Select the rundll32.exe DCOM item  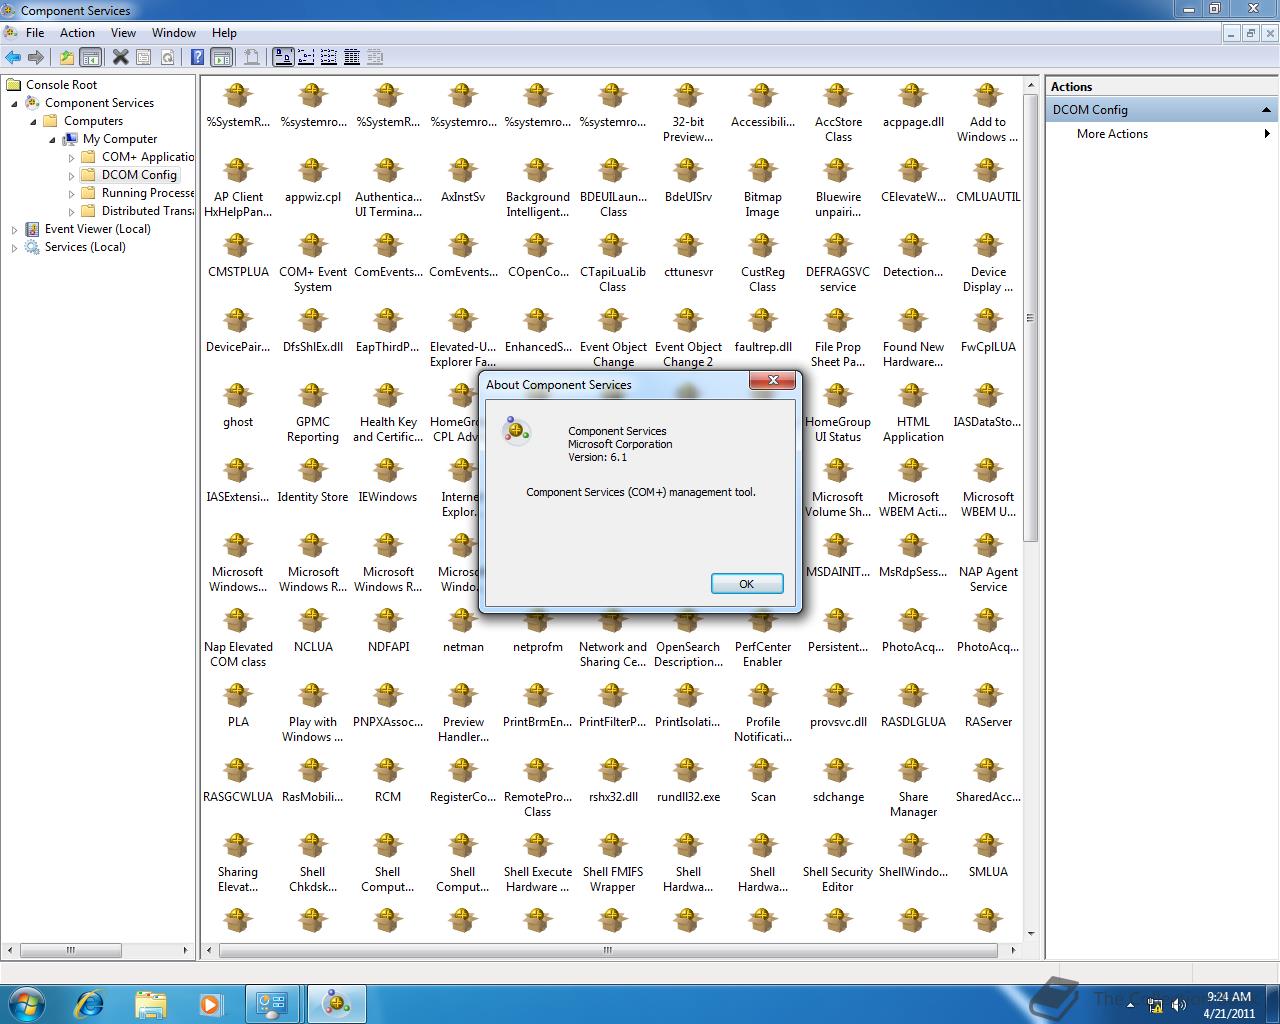pos(688,781)
